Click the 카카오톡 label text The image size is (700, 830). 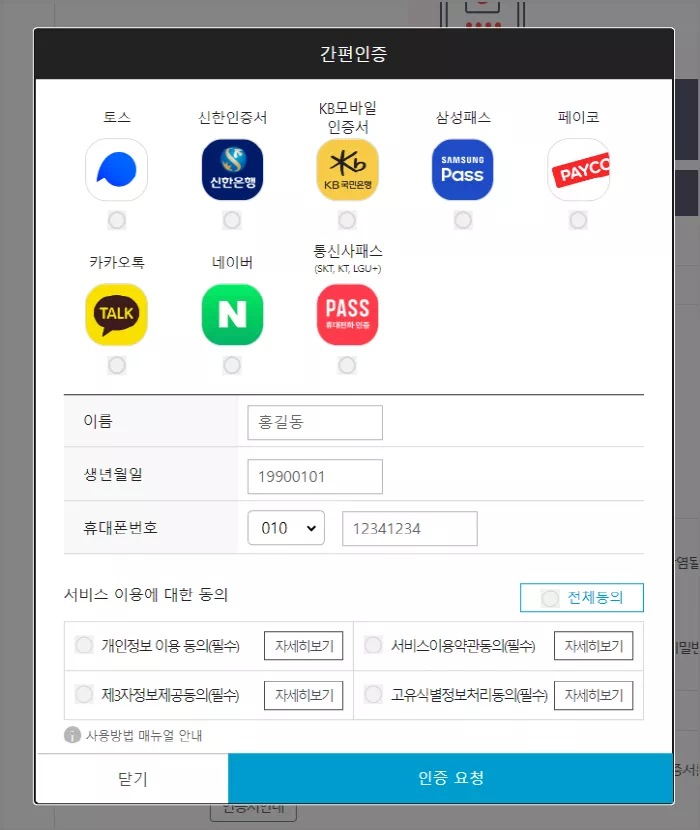116,262
